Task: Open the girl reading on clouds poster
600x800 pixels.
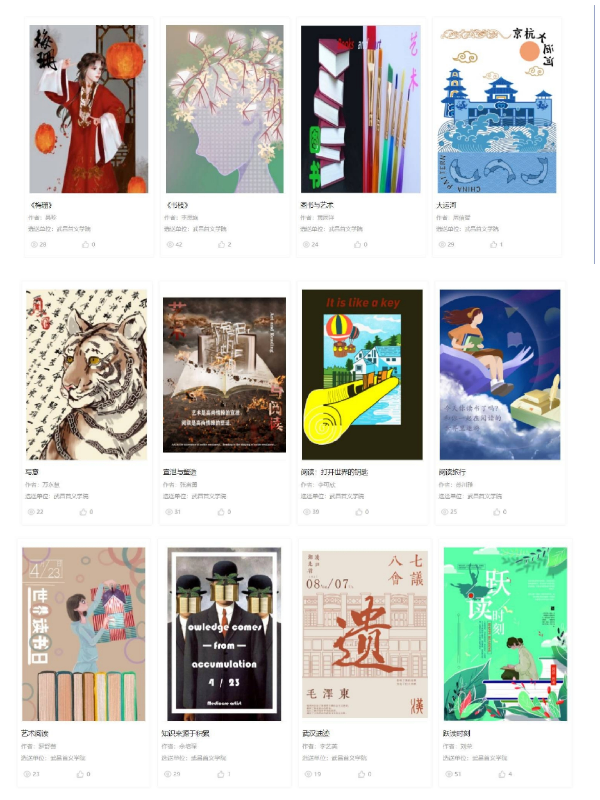Action: [500, 374]
